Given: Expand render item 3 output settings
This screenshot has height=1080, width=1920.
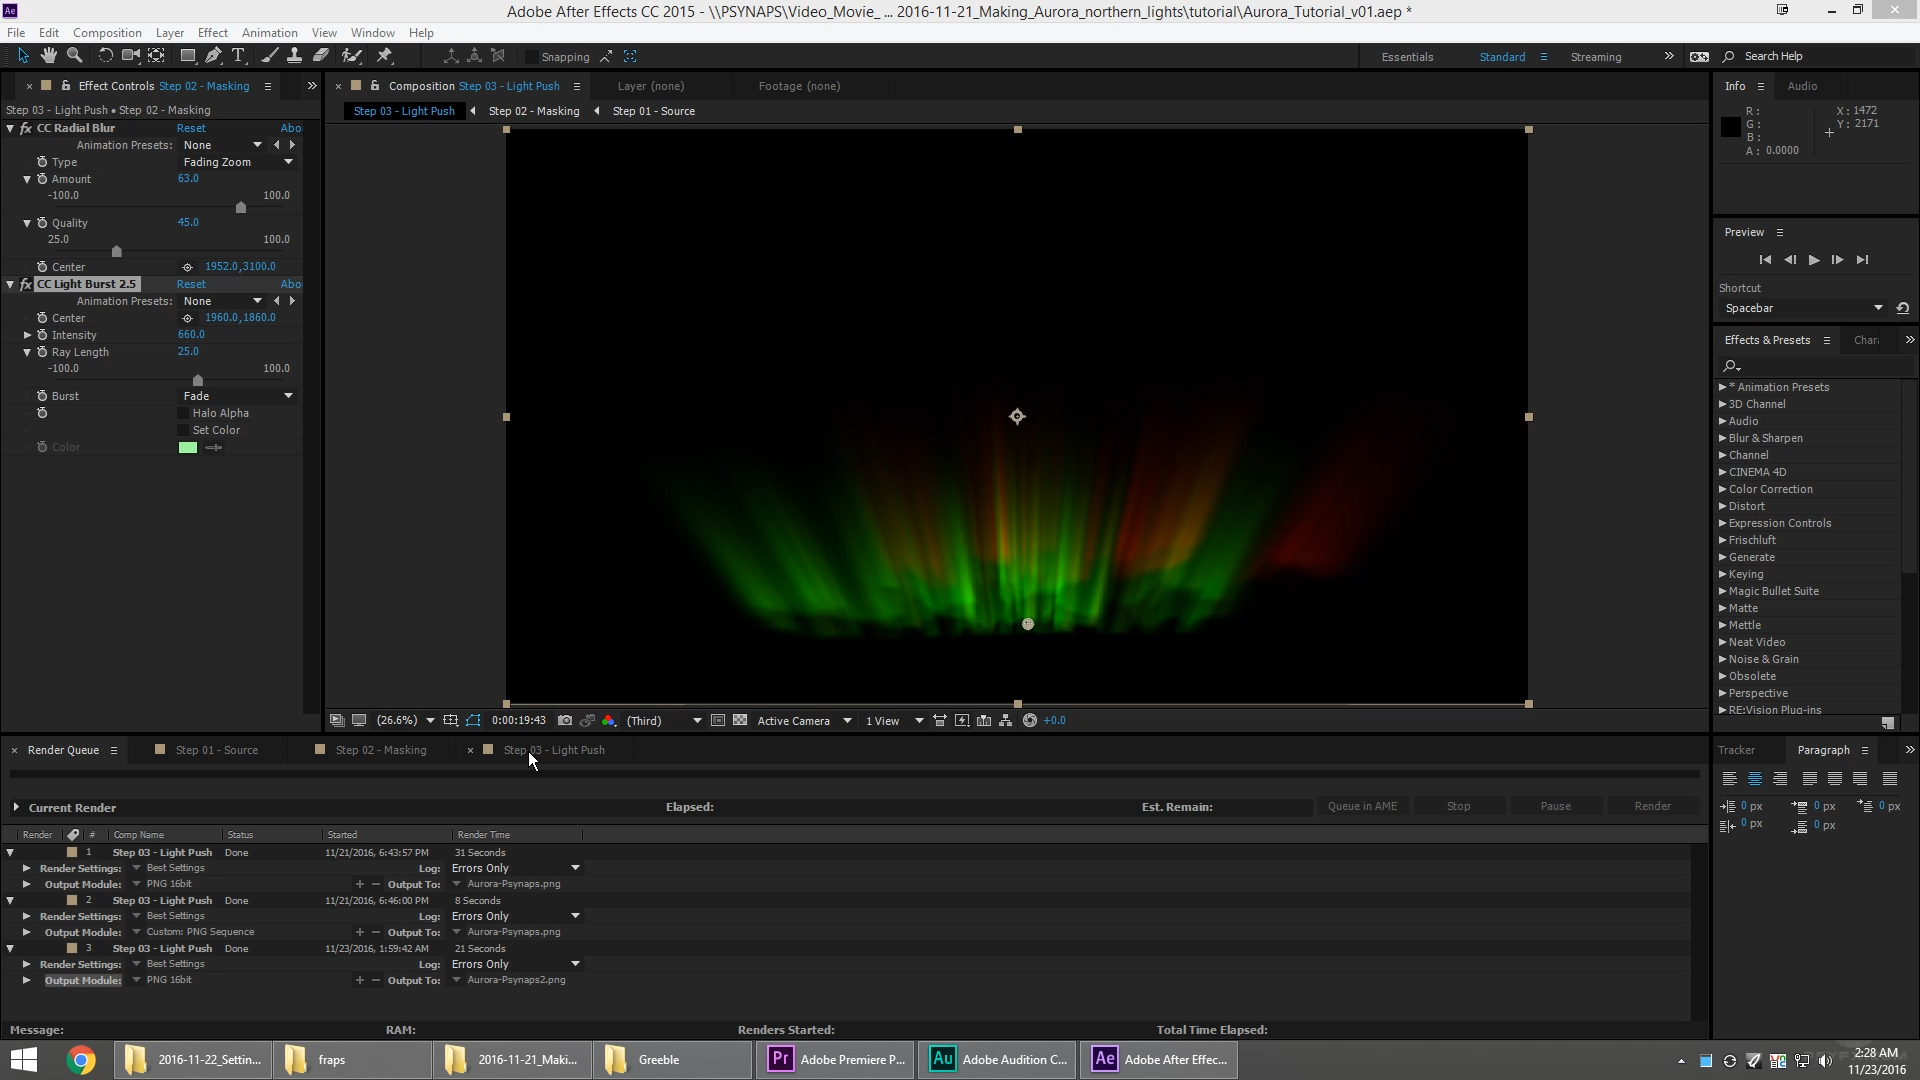Looking at the screenshot, I should [x=25, y=980].
